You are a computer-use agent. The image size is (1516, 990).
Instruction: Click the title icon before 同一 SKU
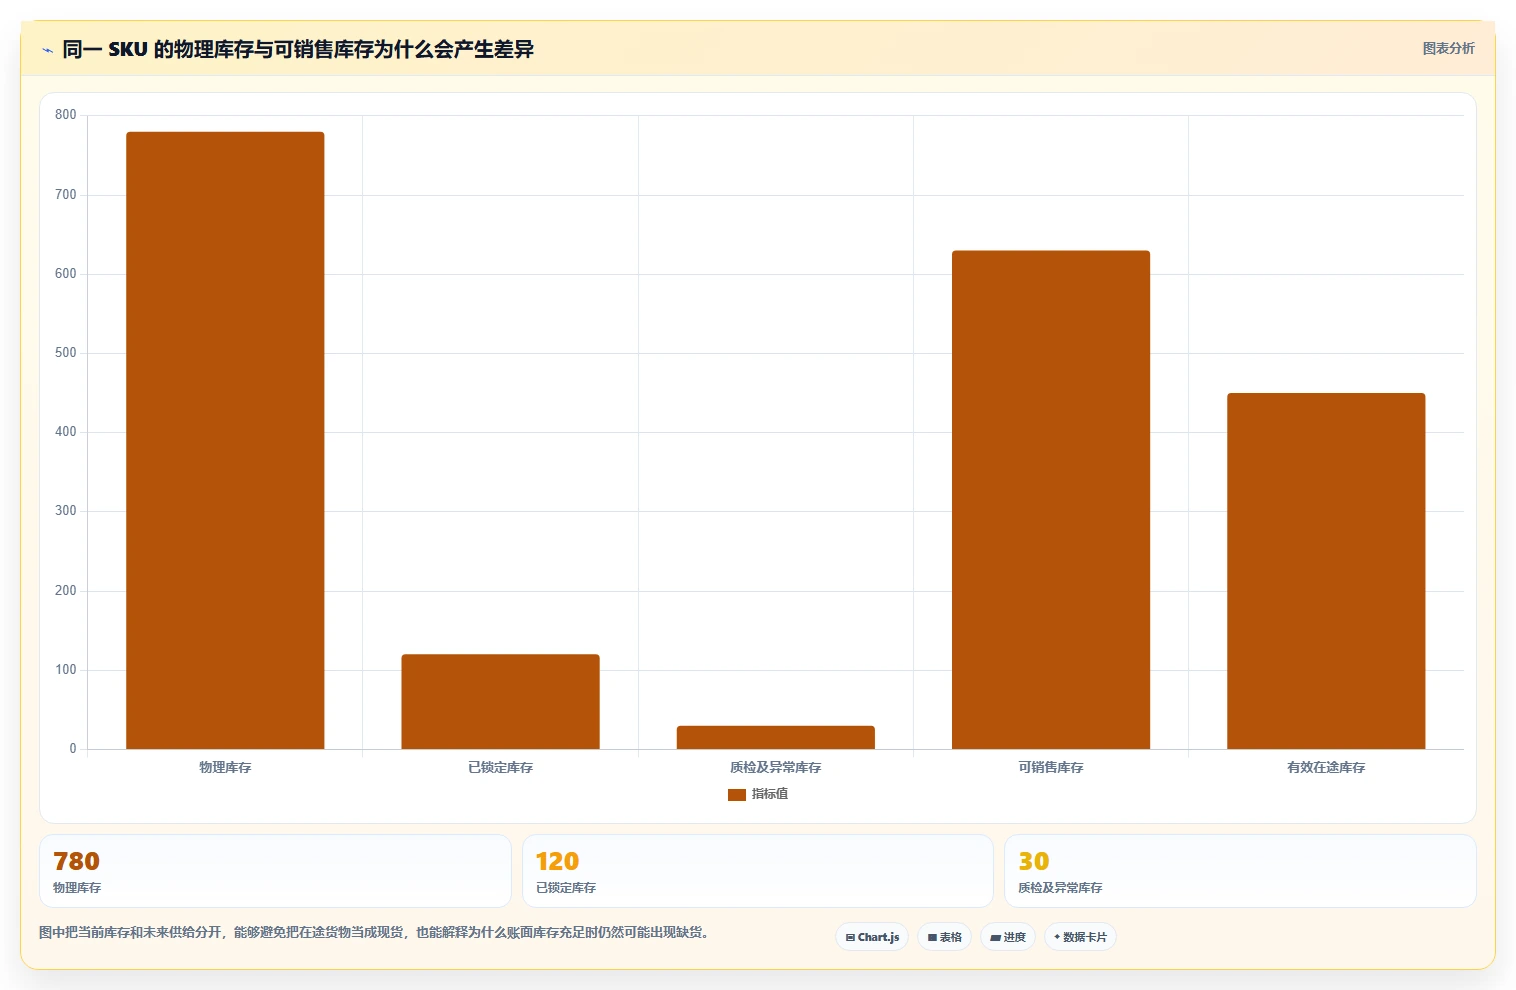tap(47, 50)
